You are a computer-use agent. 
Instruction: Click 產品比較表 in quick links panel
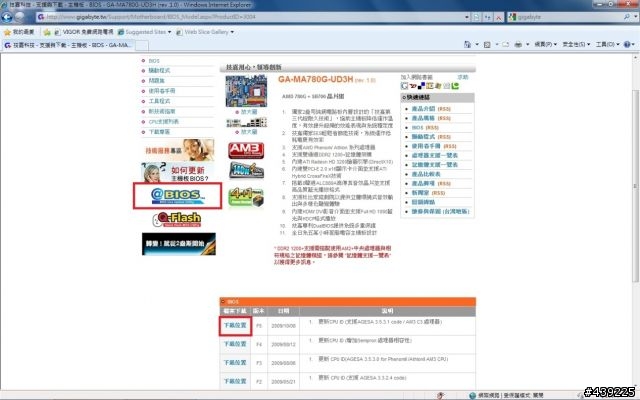(x=426, y=174)
